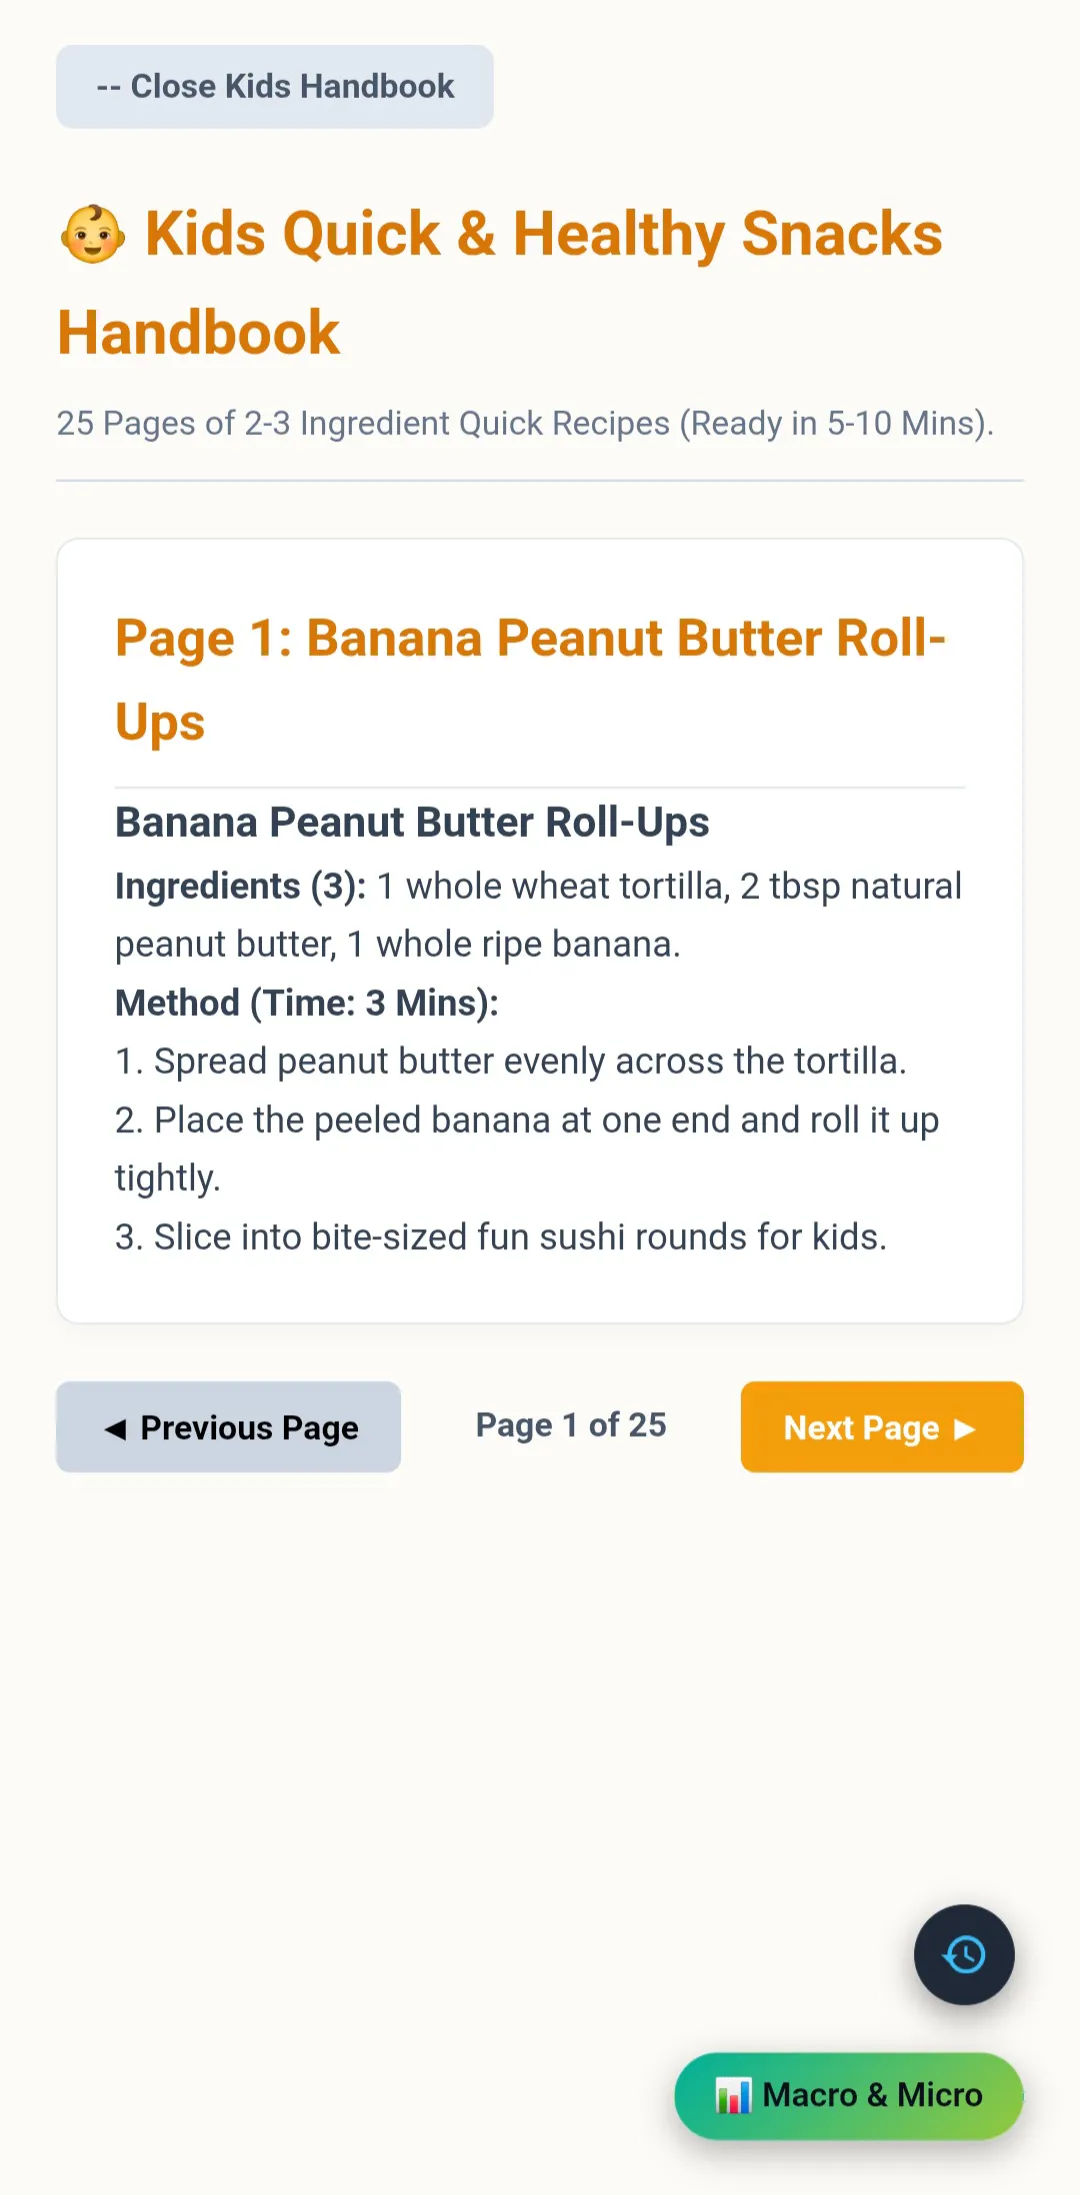Click the Method (Time: 3 Mins) label
The height and width of the screenshot is (2195, 1080).
click(x=307, y=1003)
